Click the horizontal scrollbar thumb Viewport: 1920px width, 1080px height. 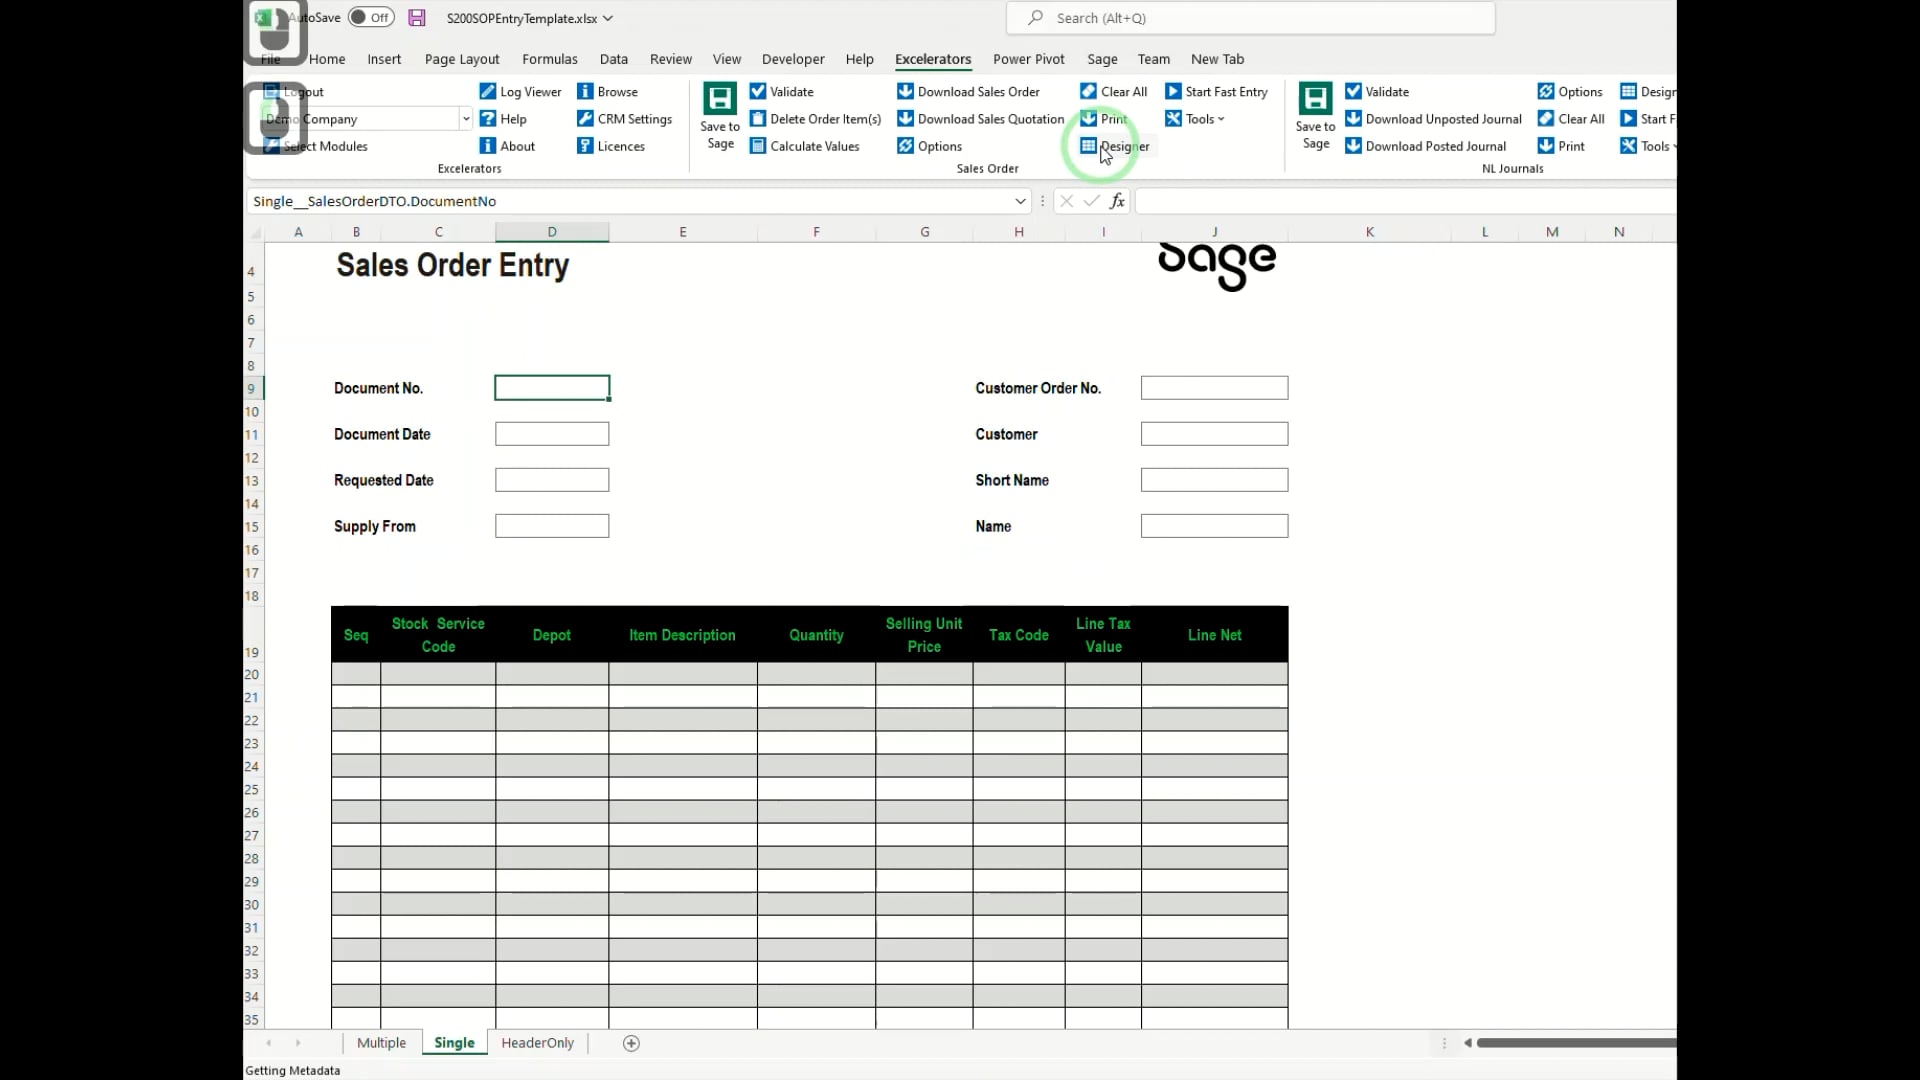click(x=1576, y=1043)
